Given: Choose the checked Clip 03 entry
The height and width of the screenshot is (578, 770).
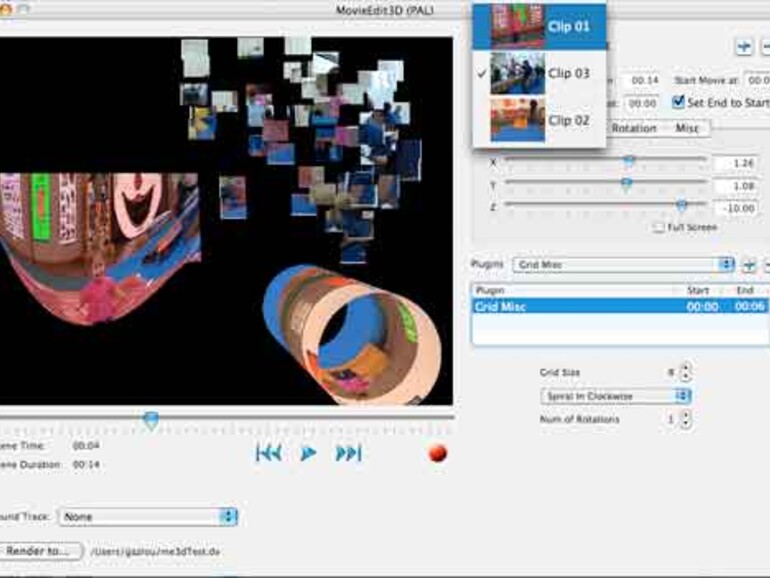Looking at the screenshot, I should point(539,73).
